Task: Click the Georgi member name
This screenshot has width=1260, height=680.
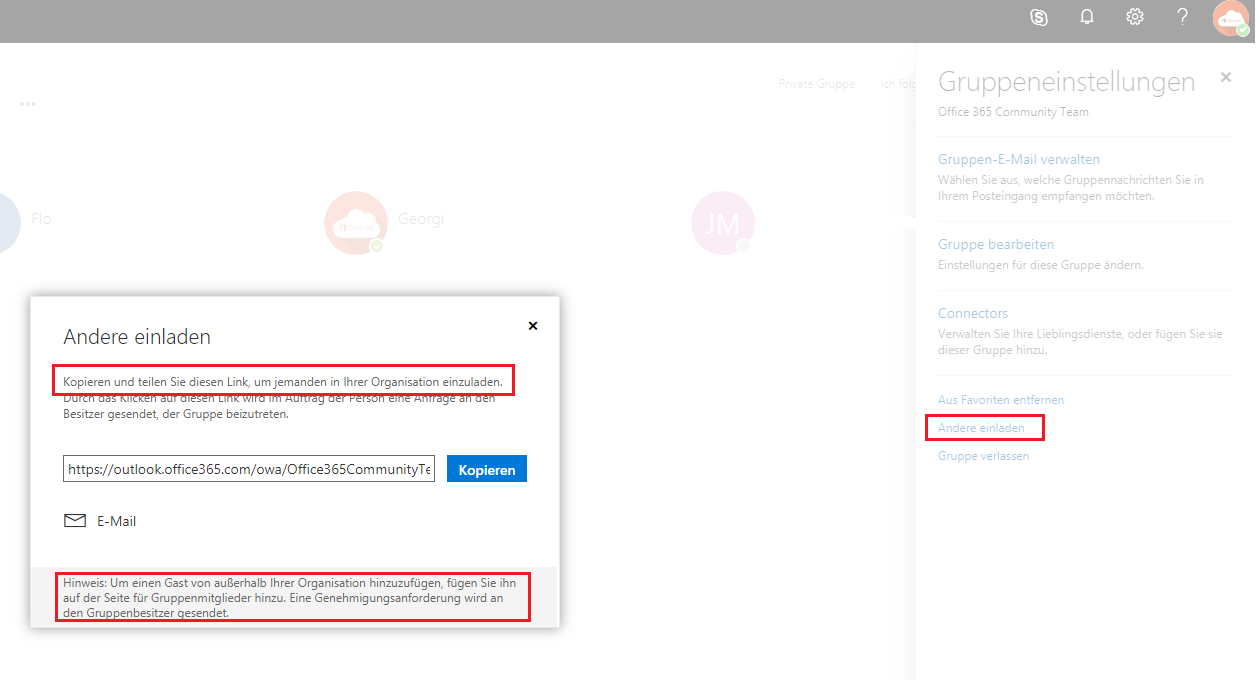Action: click(x=420, y=219)
